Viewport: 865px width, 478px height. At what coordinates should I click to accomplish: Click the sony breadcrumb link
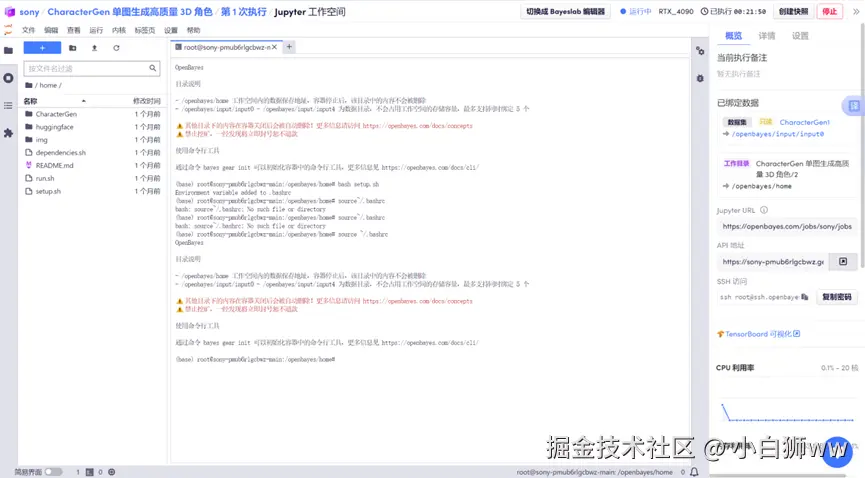click(x=29, y=12)
